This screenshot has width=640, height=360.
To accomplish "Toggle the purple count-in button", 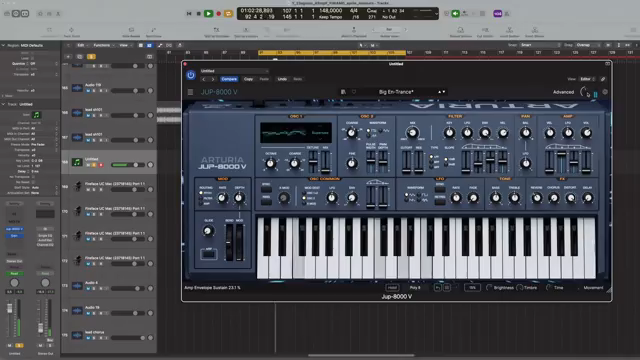I will (x=498, y=13).
